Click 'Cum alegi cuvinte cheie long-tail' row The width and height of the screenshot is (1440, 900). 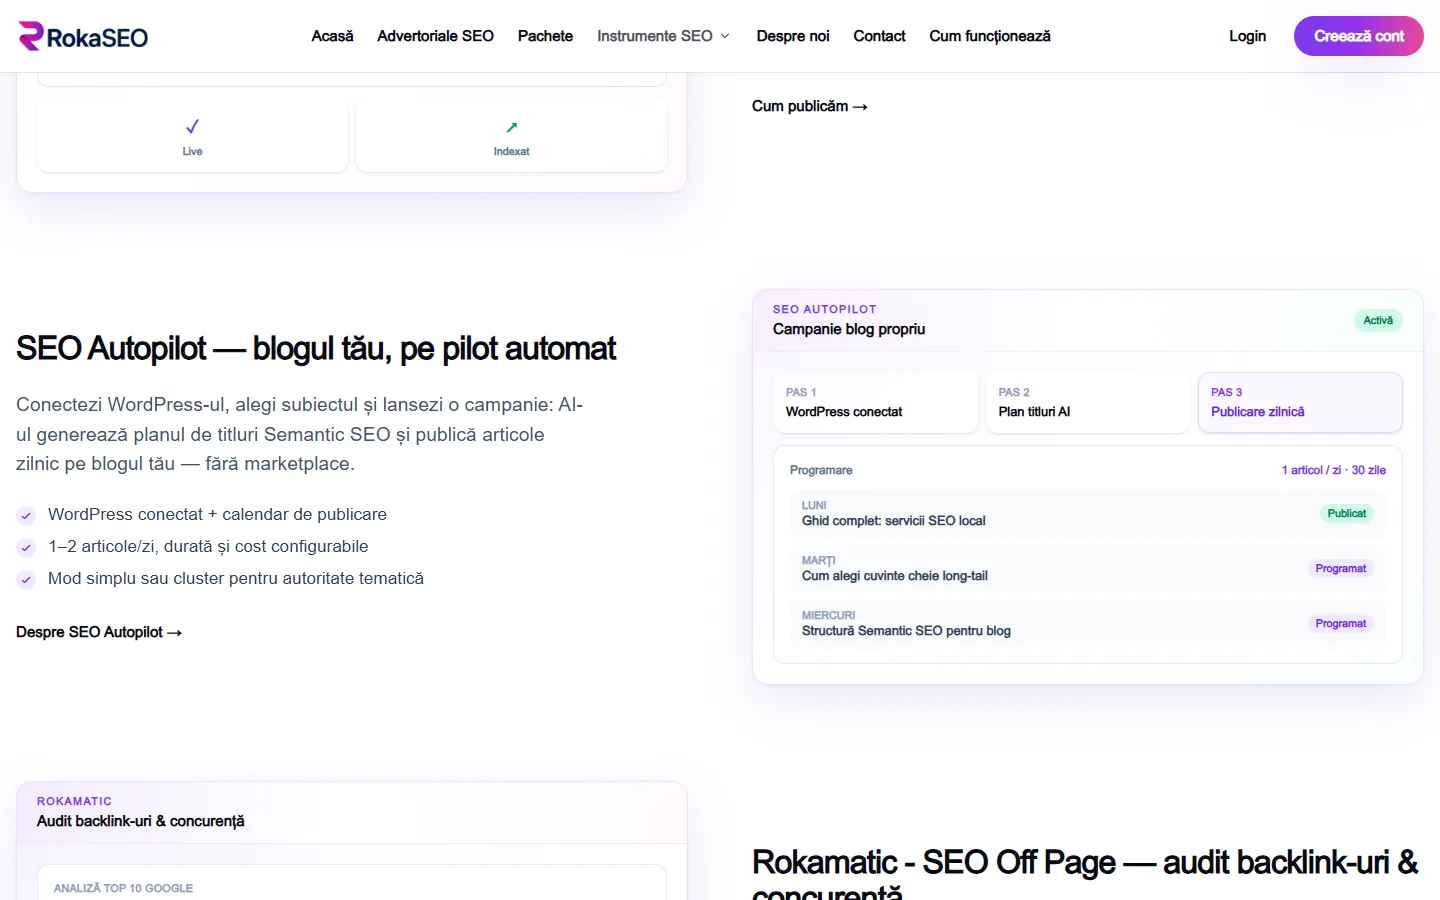coord(1088,569)
